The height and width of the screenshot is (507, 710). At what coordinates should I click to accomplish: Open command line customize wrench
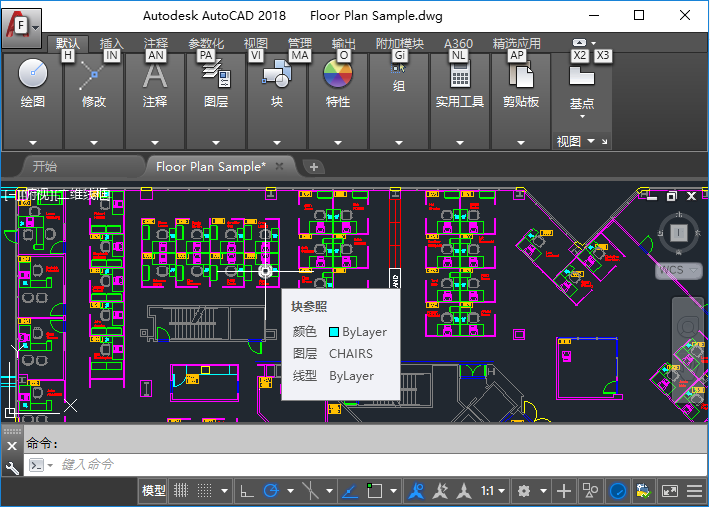click(x=12, y=468)
